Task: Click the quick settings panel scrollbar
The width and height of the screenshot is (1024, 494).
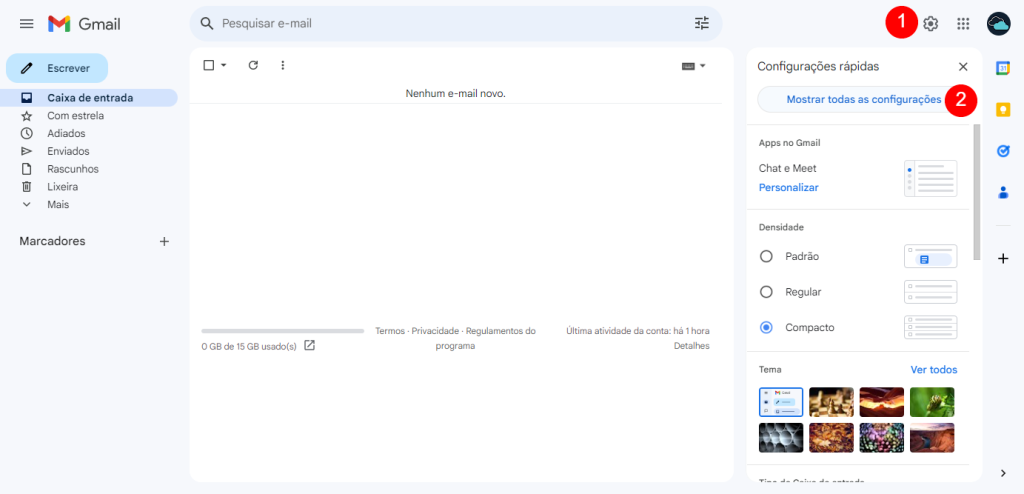Action: click(x=977, y=191)
